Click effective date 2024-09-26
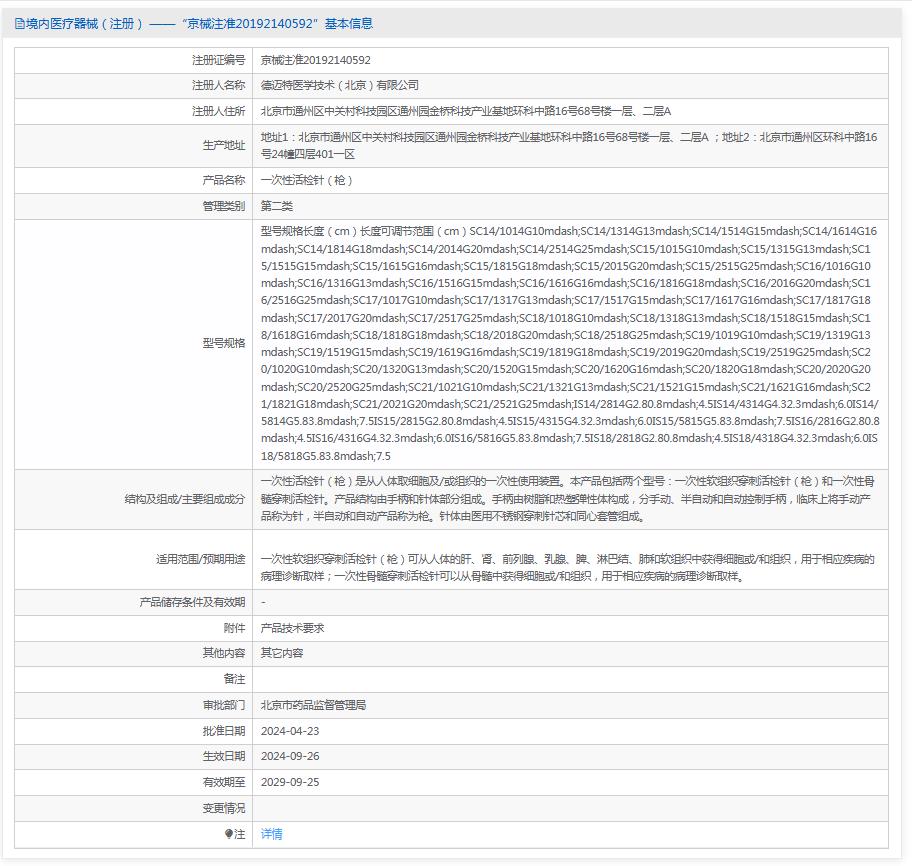912x866 pixels. [x=289, y=757]
